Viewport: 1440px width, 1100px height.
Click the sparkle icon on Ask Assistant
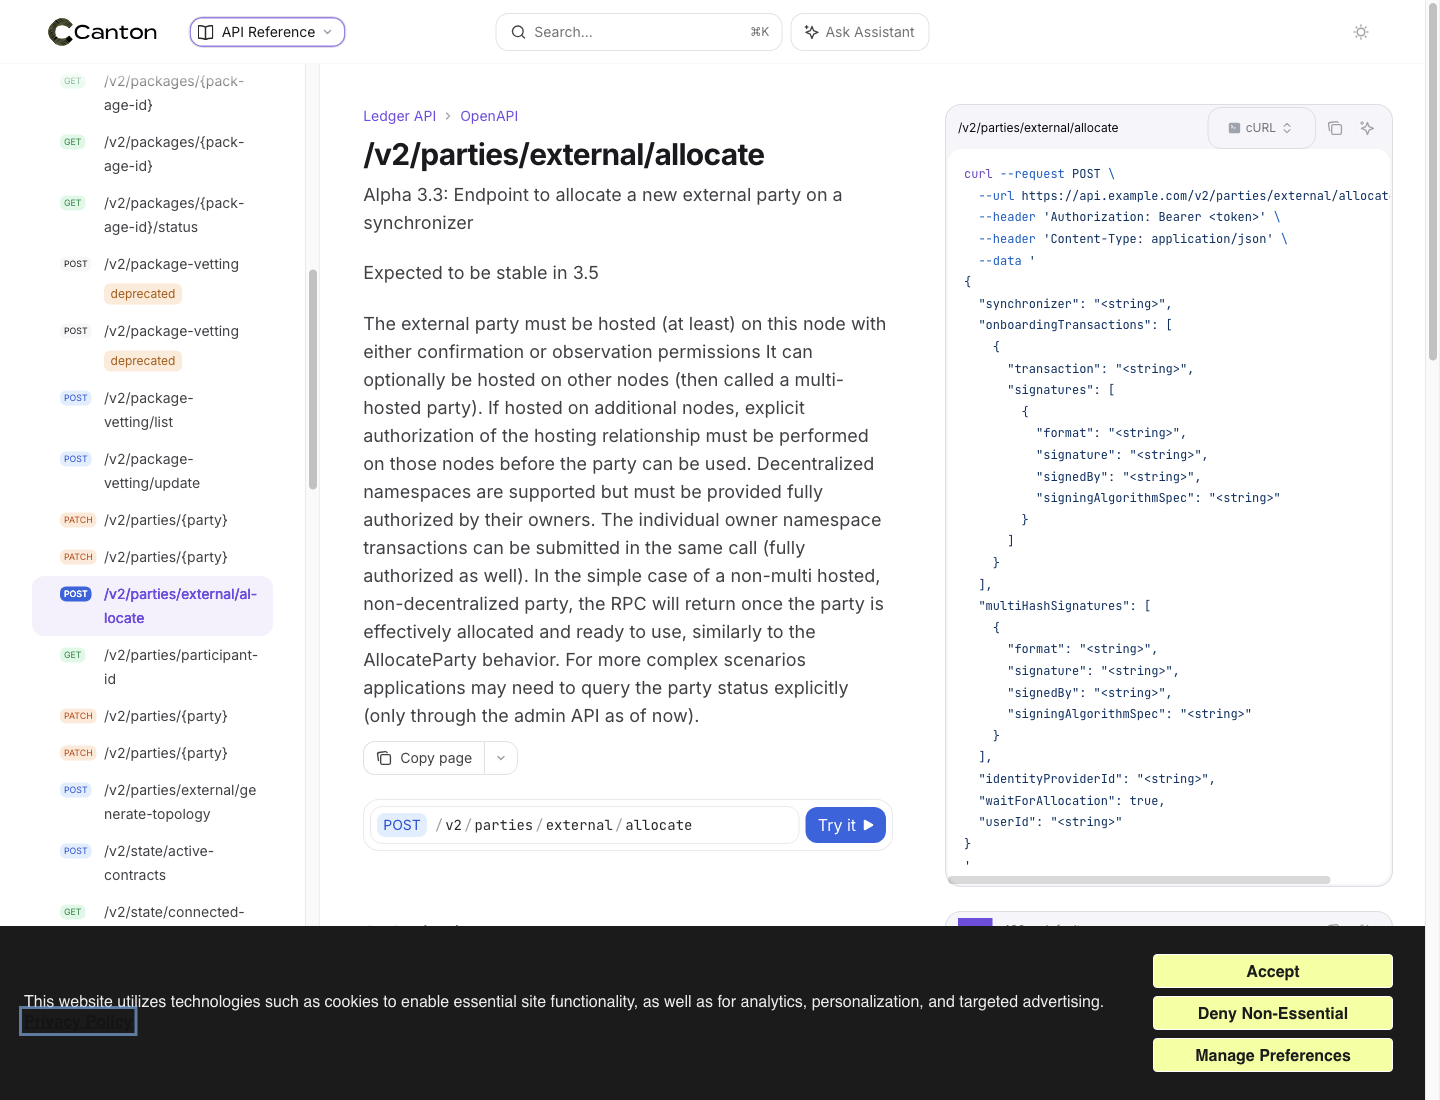(x=811, y=32)
